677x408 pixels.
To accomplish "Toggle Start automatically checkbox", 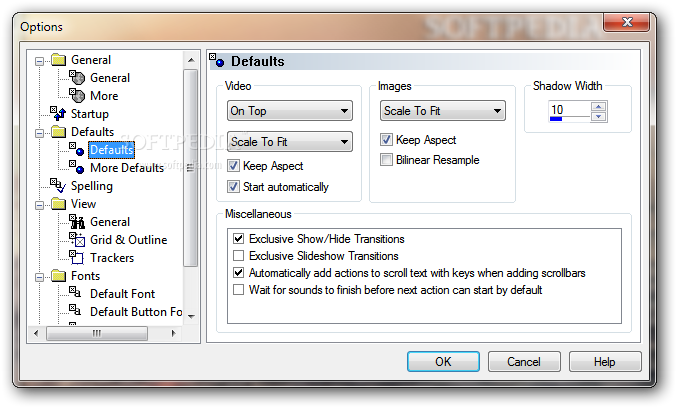I will [234, 187].
